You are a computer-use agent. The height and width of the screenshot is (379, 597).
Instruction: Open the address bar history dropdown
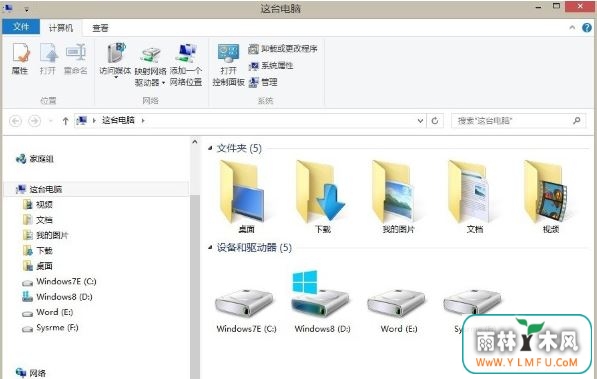pos(420,121)
